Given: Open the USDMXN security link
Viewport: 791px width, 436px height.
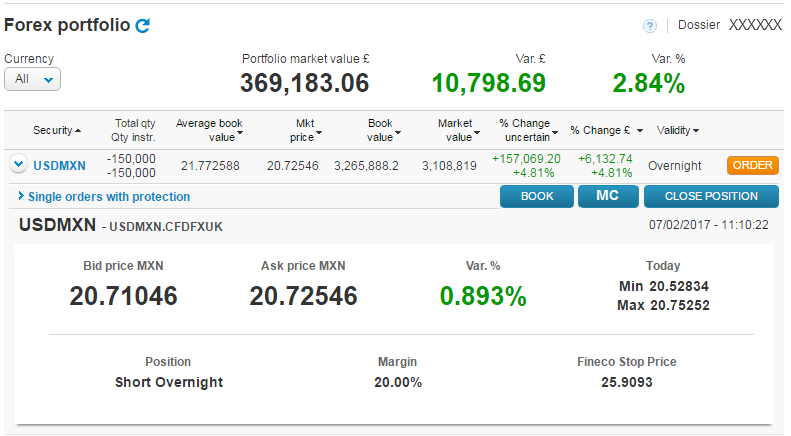Looking at the screenshot, I should [59, 166].
